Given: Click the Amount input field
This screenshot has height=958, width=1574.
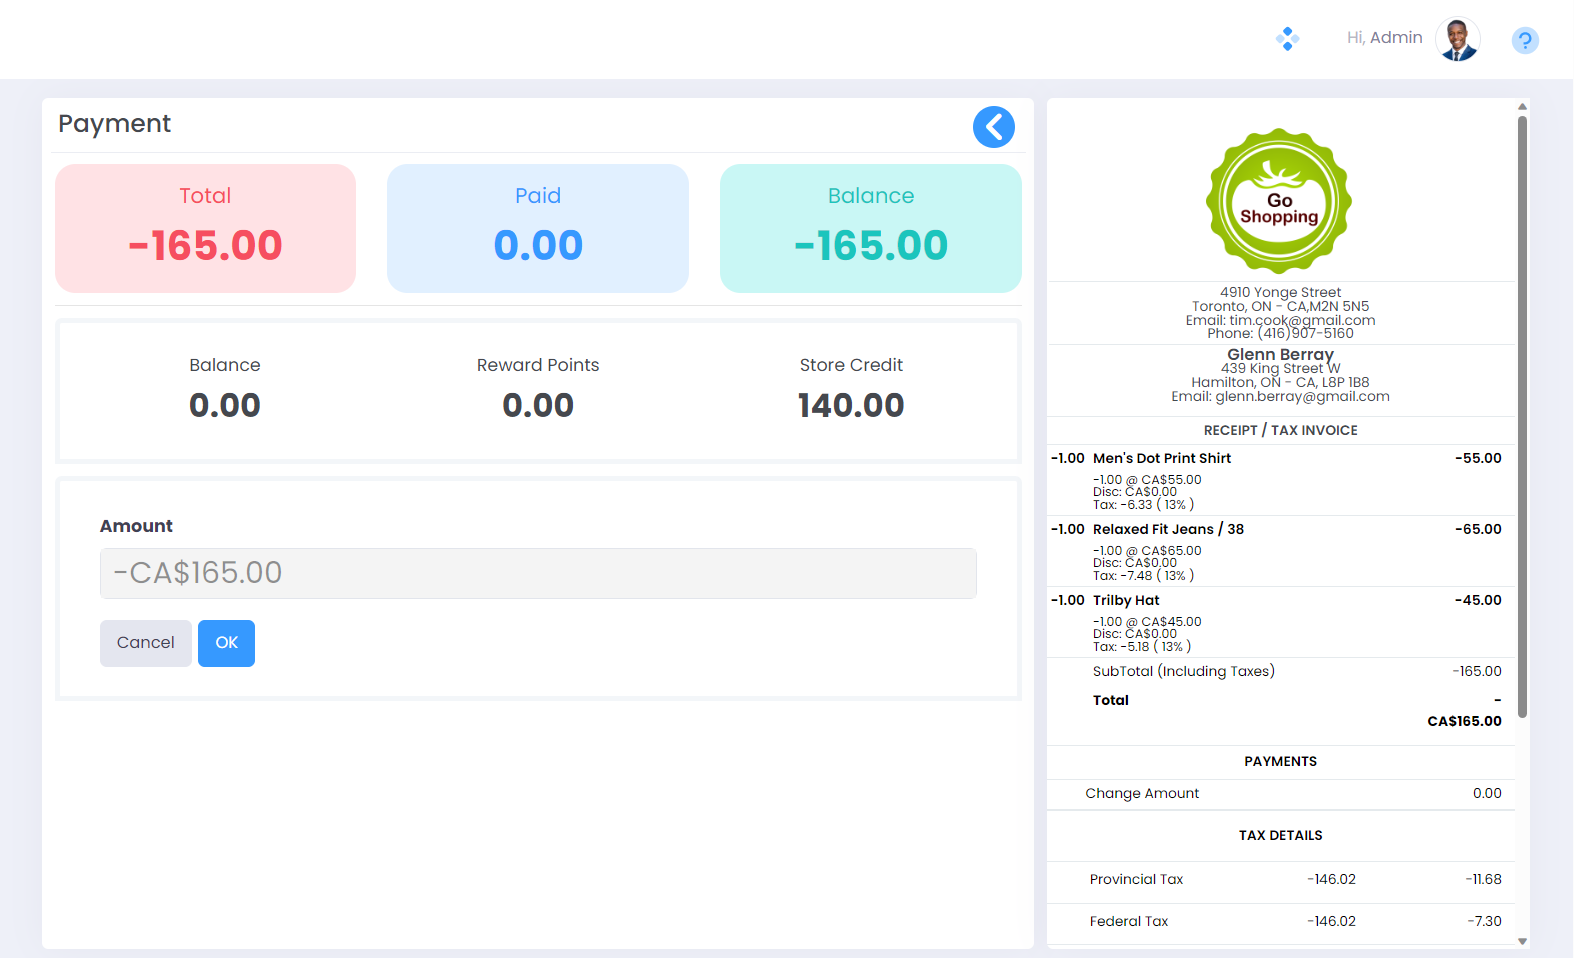Looking at the screenshot, I should coord(538,573).
